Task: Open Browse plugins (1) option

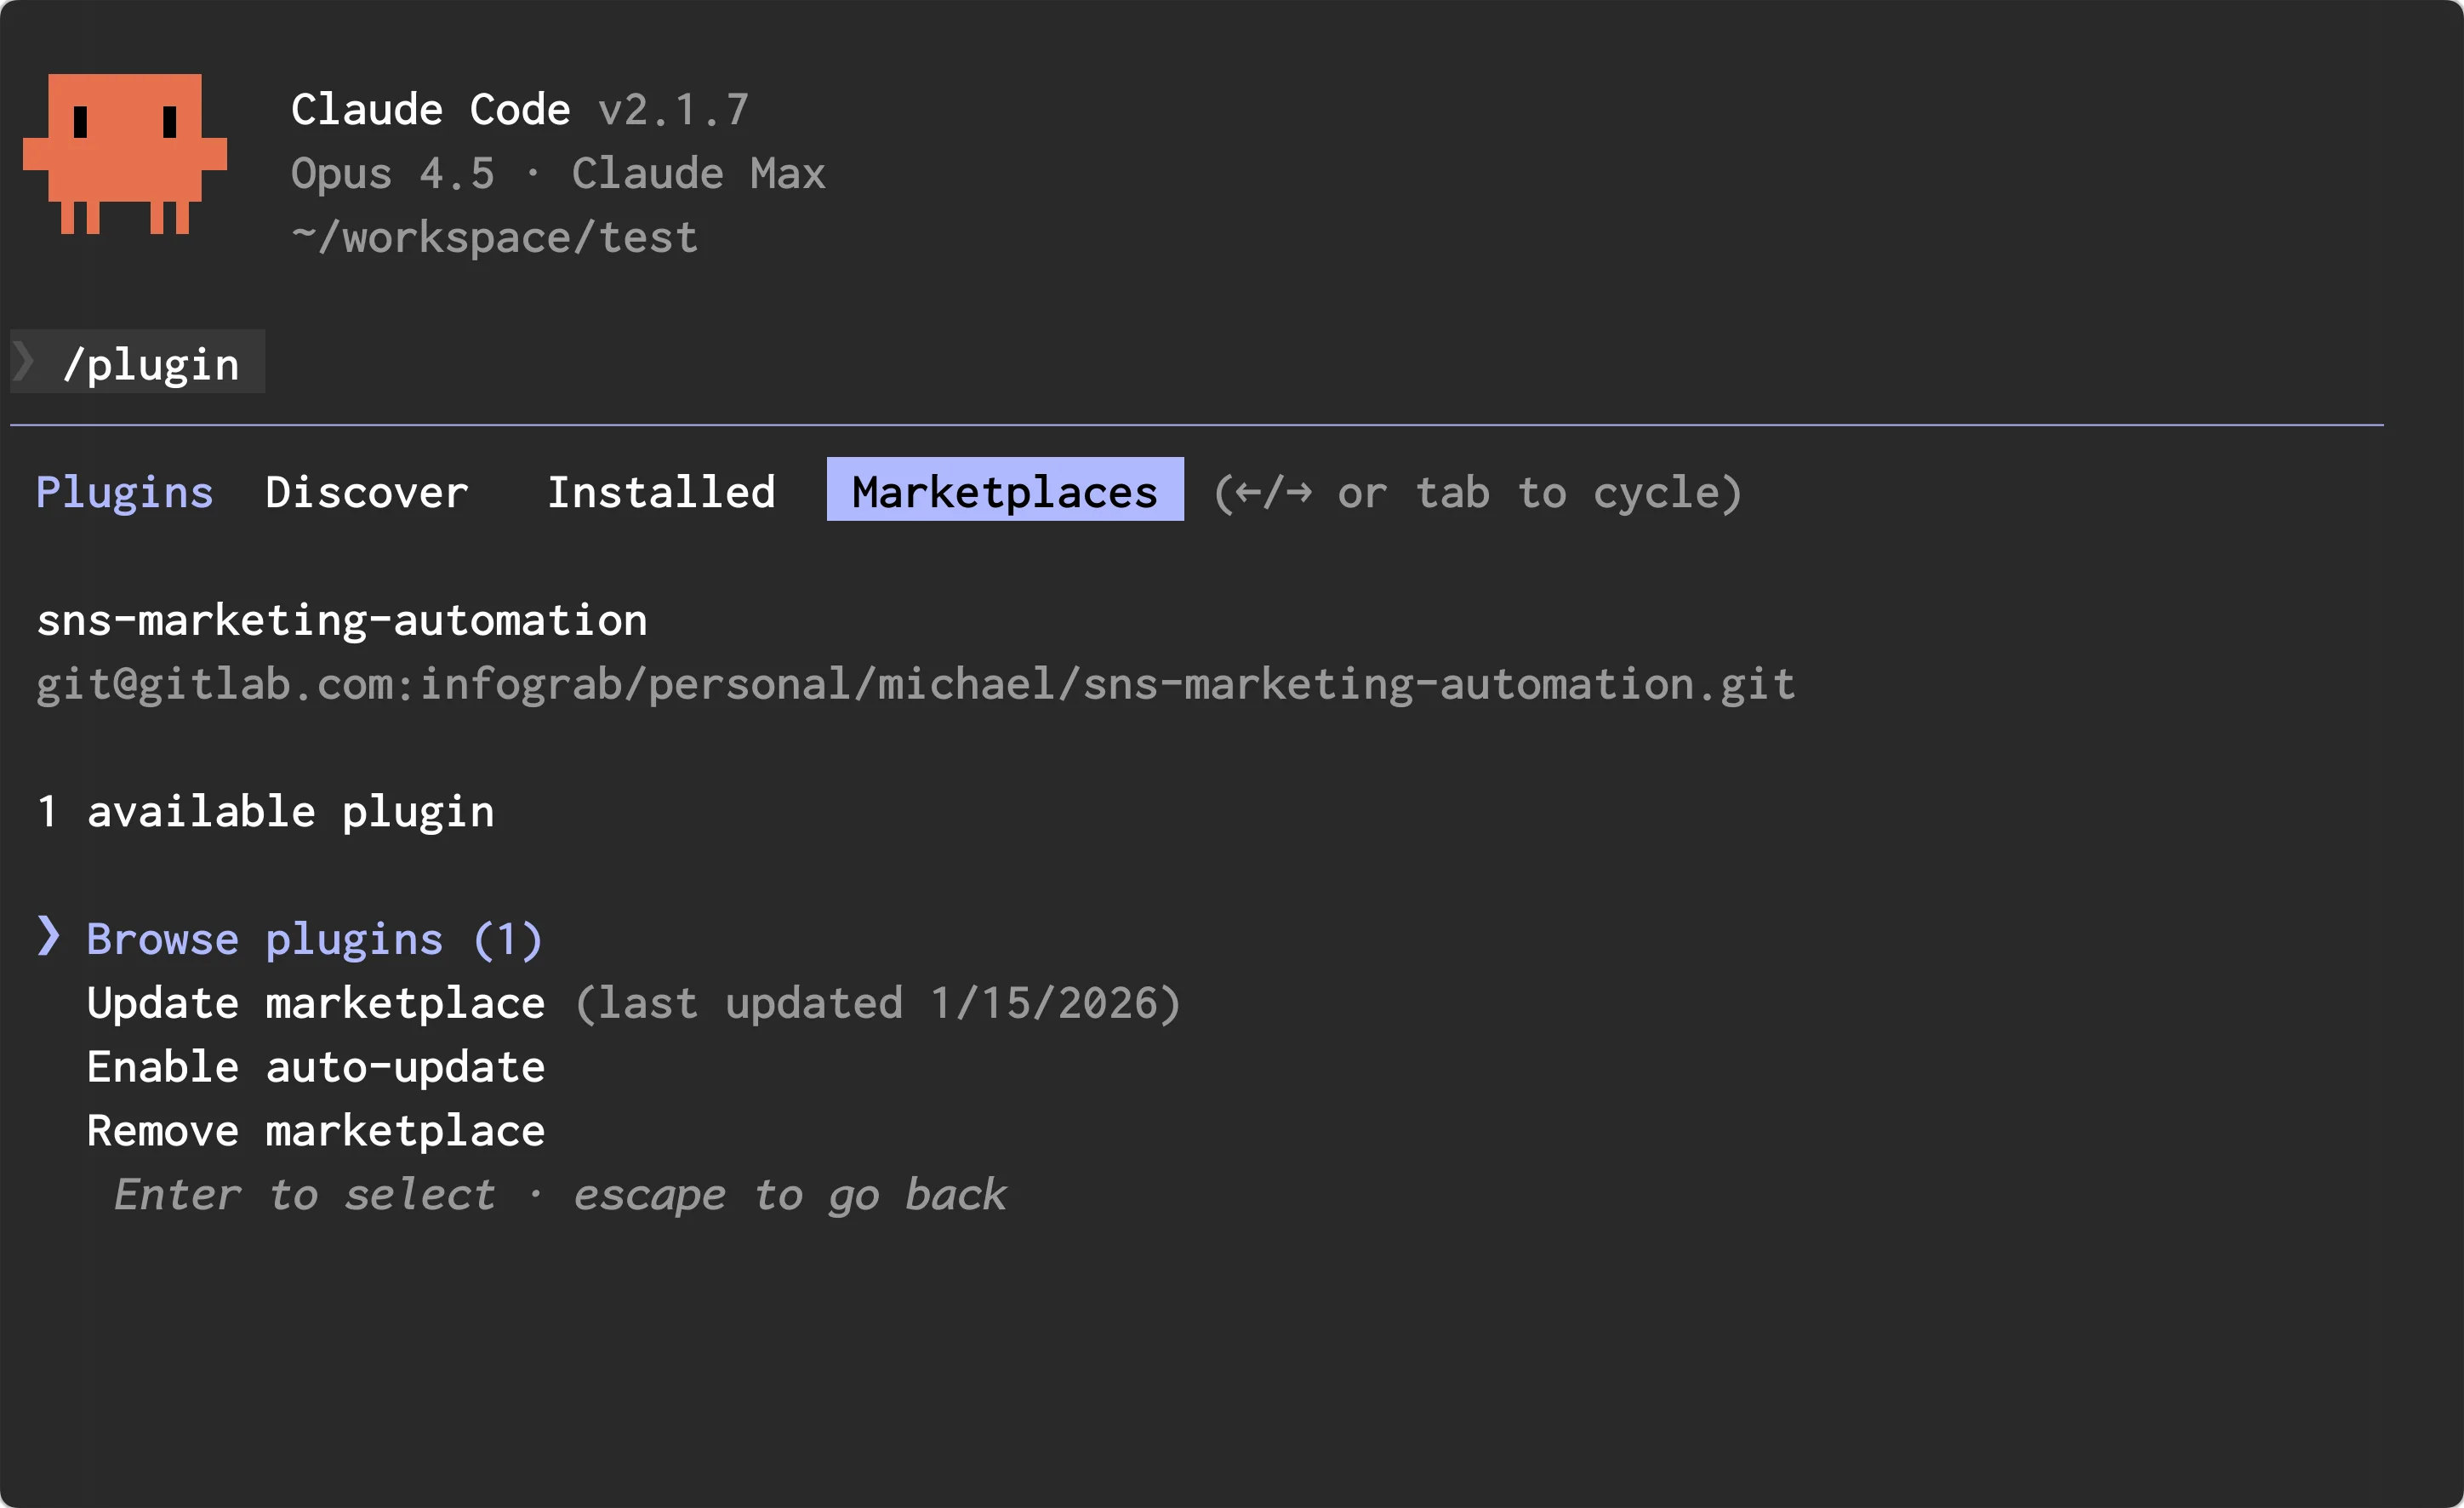Action: coord(314,939)
